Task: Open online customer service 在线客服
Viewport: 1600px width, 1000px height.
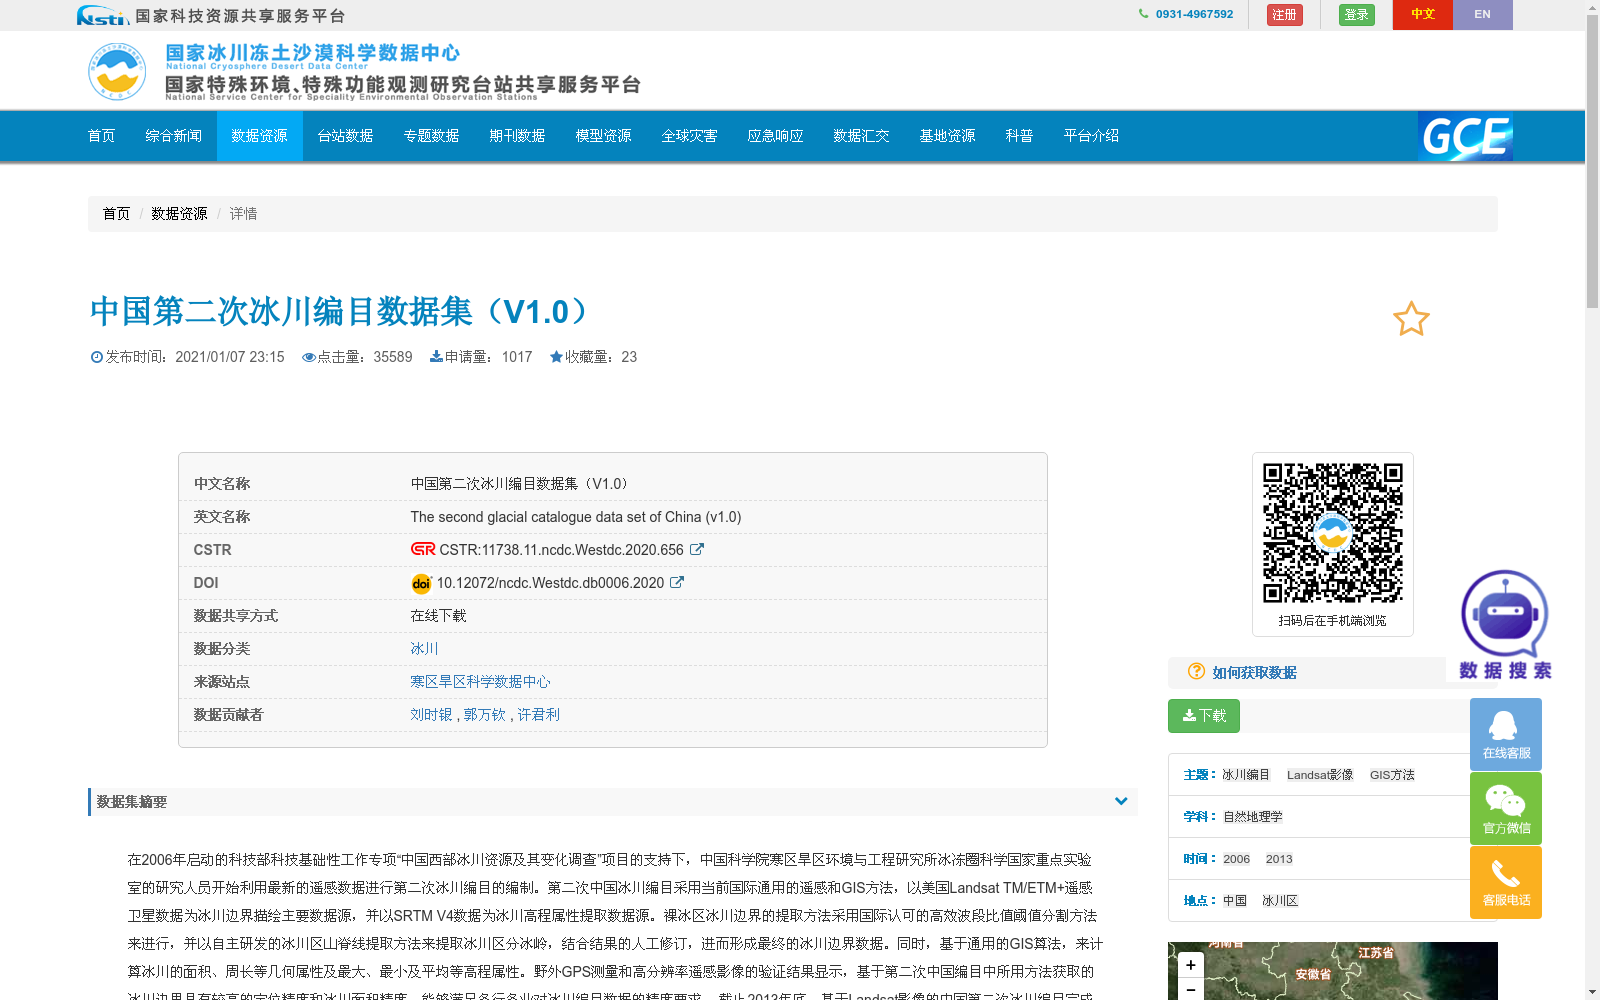Action: (1506, 734)
